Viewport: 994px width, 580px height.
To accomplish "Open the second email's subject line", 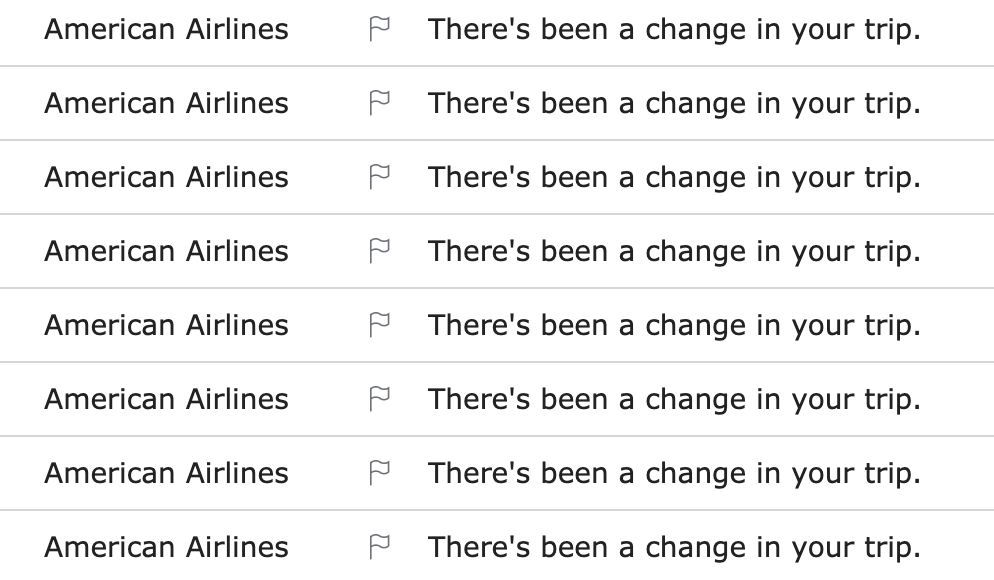I will [x=674, y=104].
